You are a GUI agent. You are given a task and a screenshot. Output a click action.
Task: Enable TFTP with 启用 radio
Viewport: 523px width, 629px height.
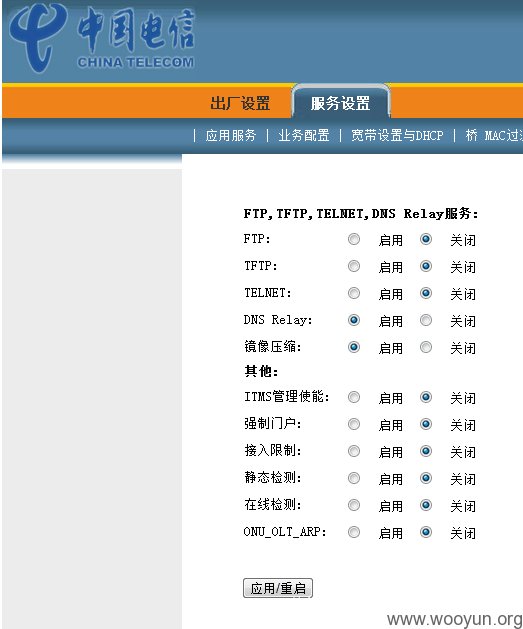[354, 266]
